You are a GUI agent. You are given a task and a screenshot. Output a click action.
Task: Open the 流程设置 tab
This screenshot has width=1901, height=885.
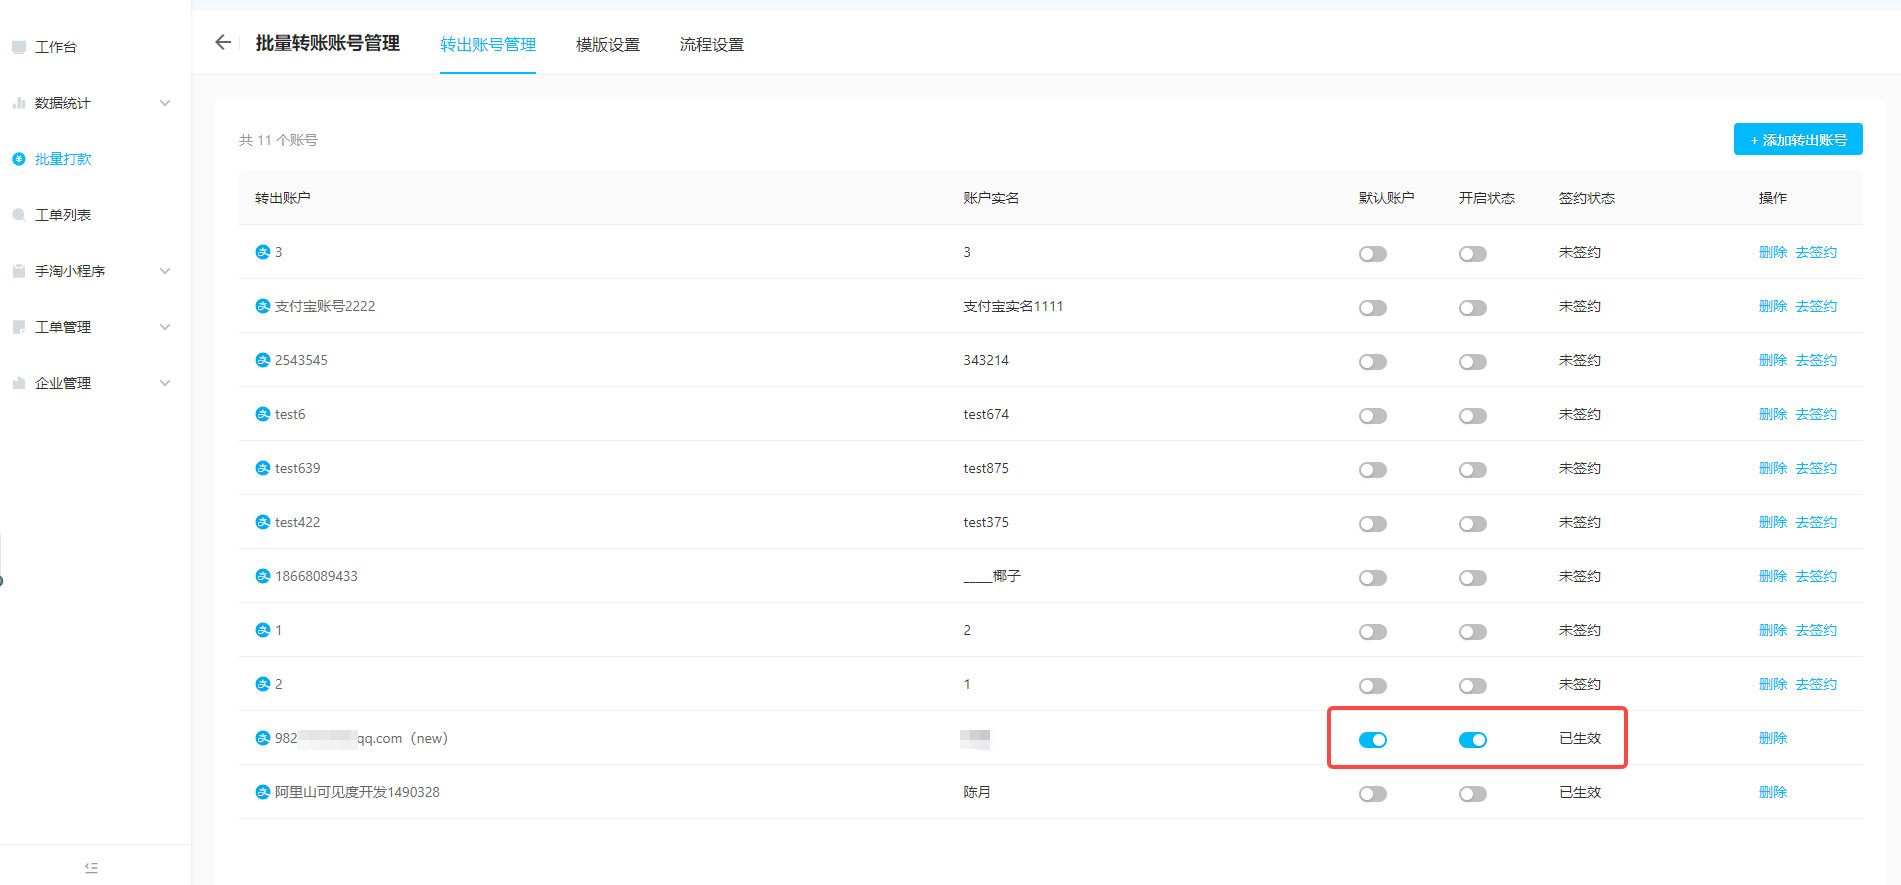tap(712, 44)
